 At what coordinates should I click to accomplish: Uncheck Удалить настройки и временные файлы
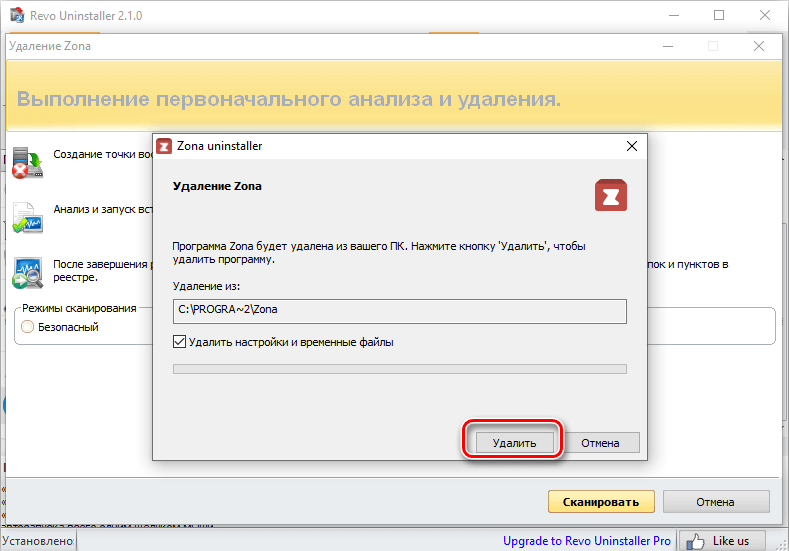point(179,342)
